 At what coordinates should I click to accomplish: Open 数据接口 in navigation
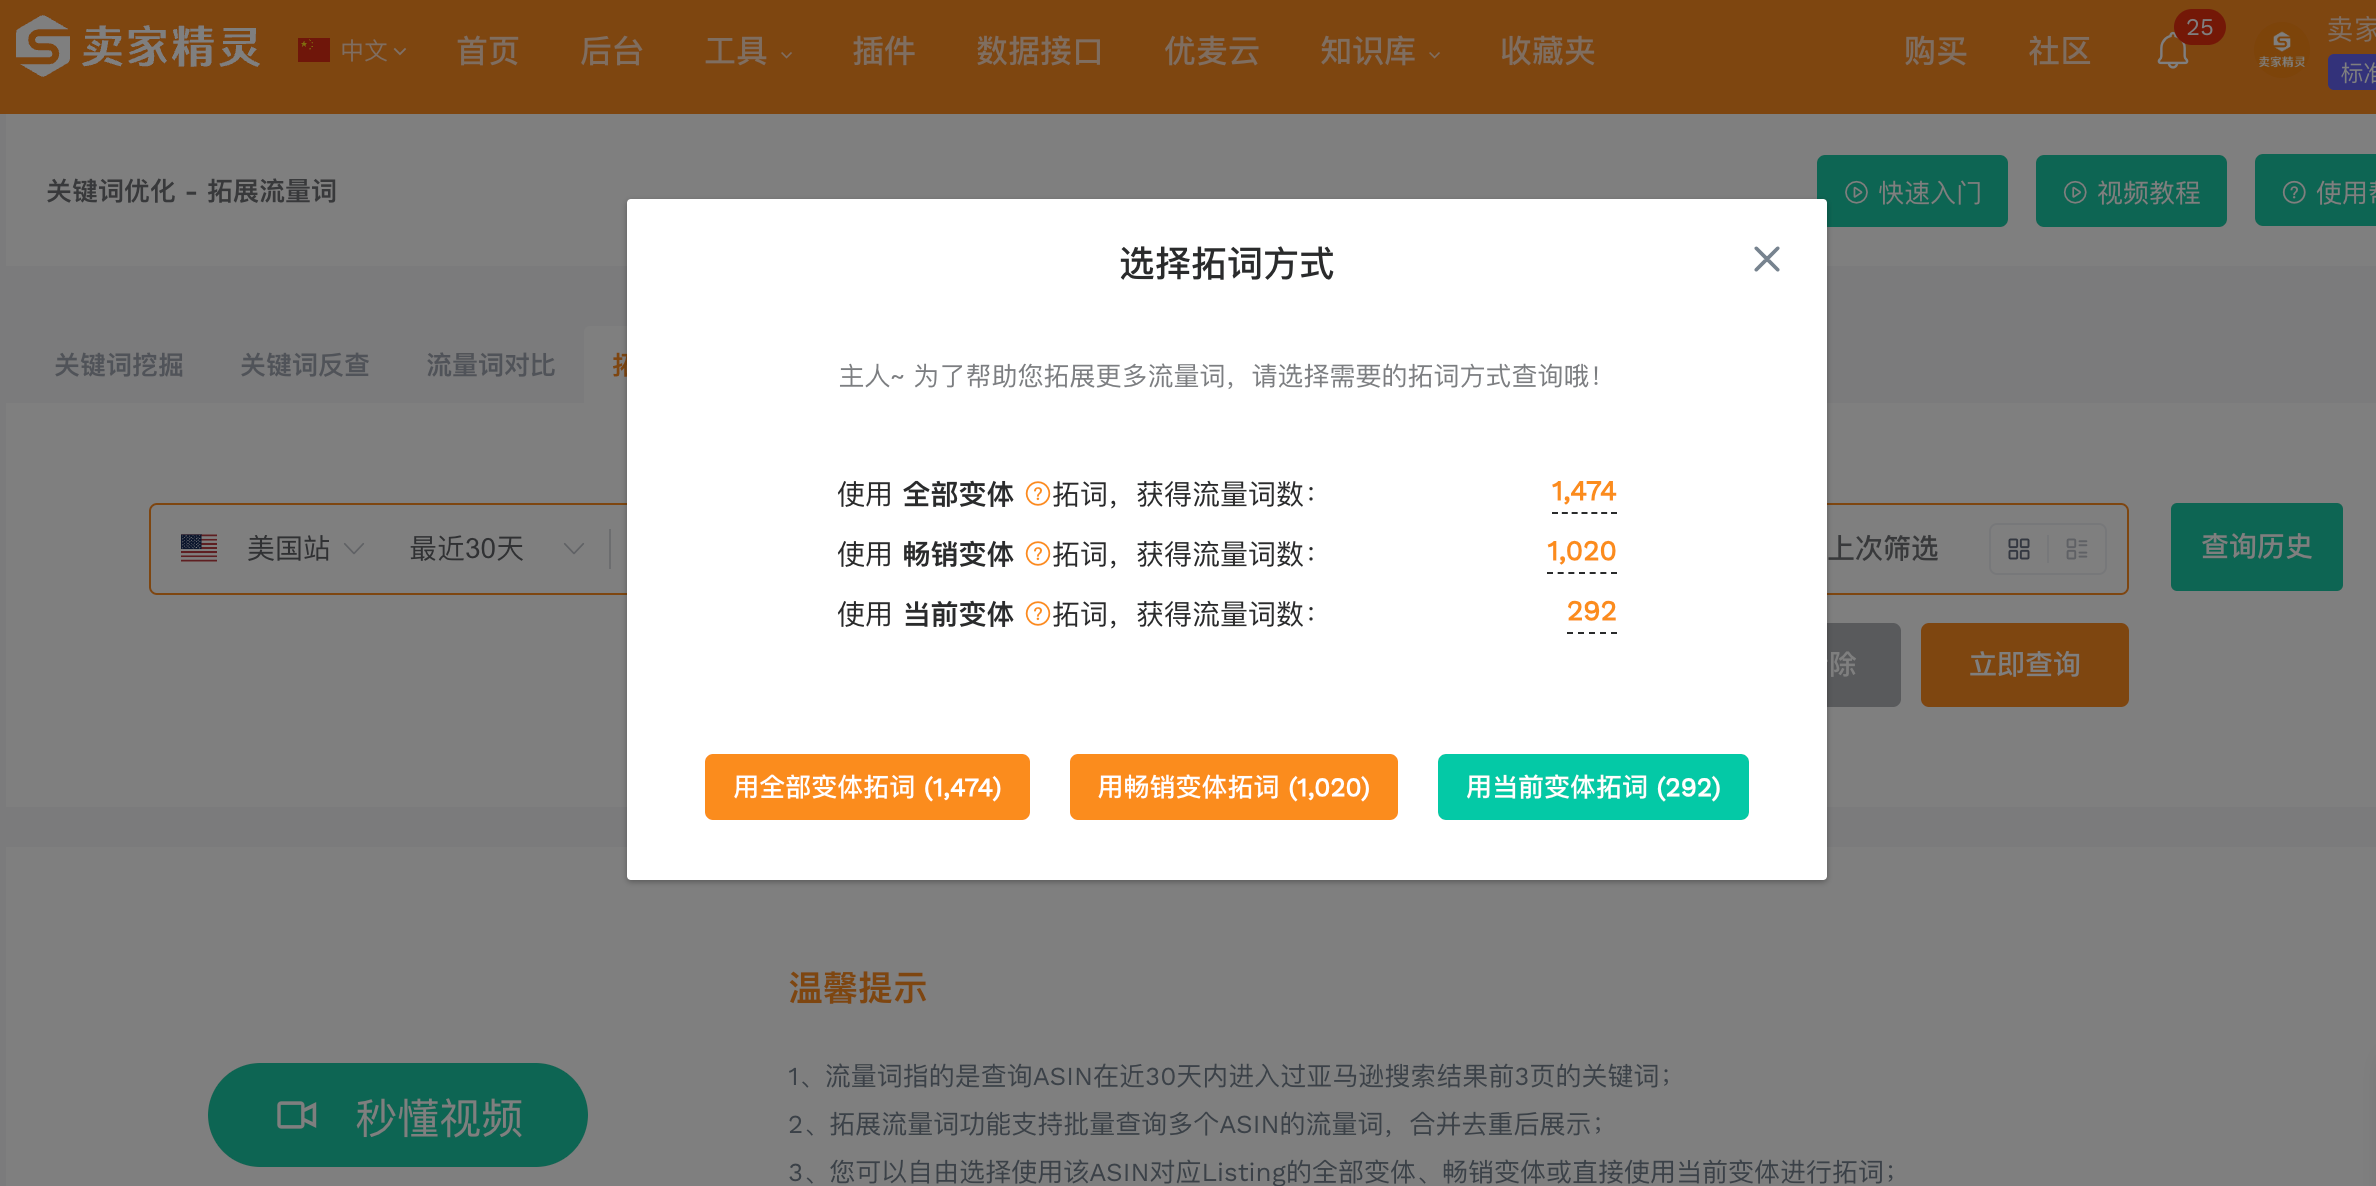[x=1039, y=50]
